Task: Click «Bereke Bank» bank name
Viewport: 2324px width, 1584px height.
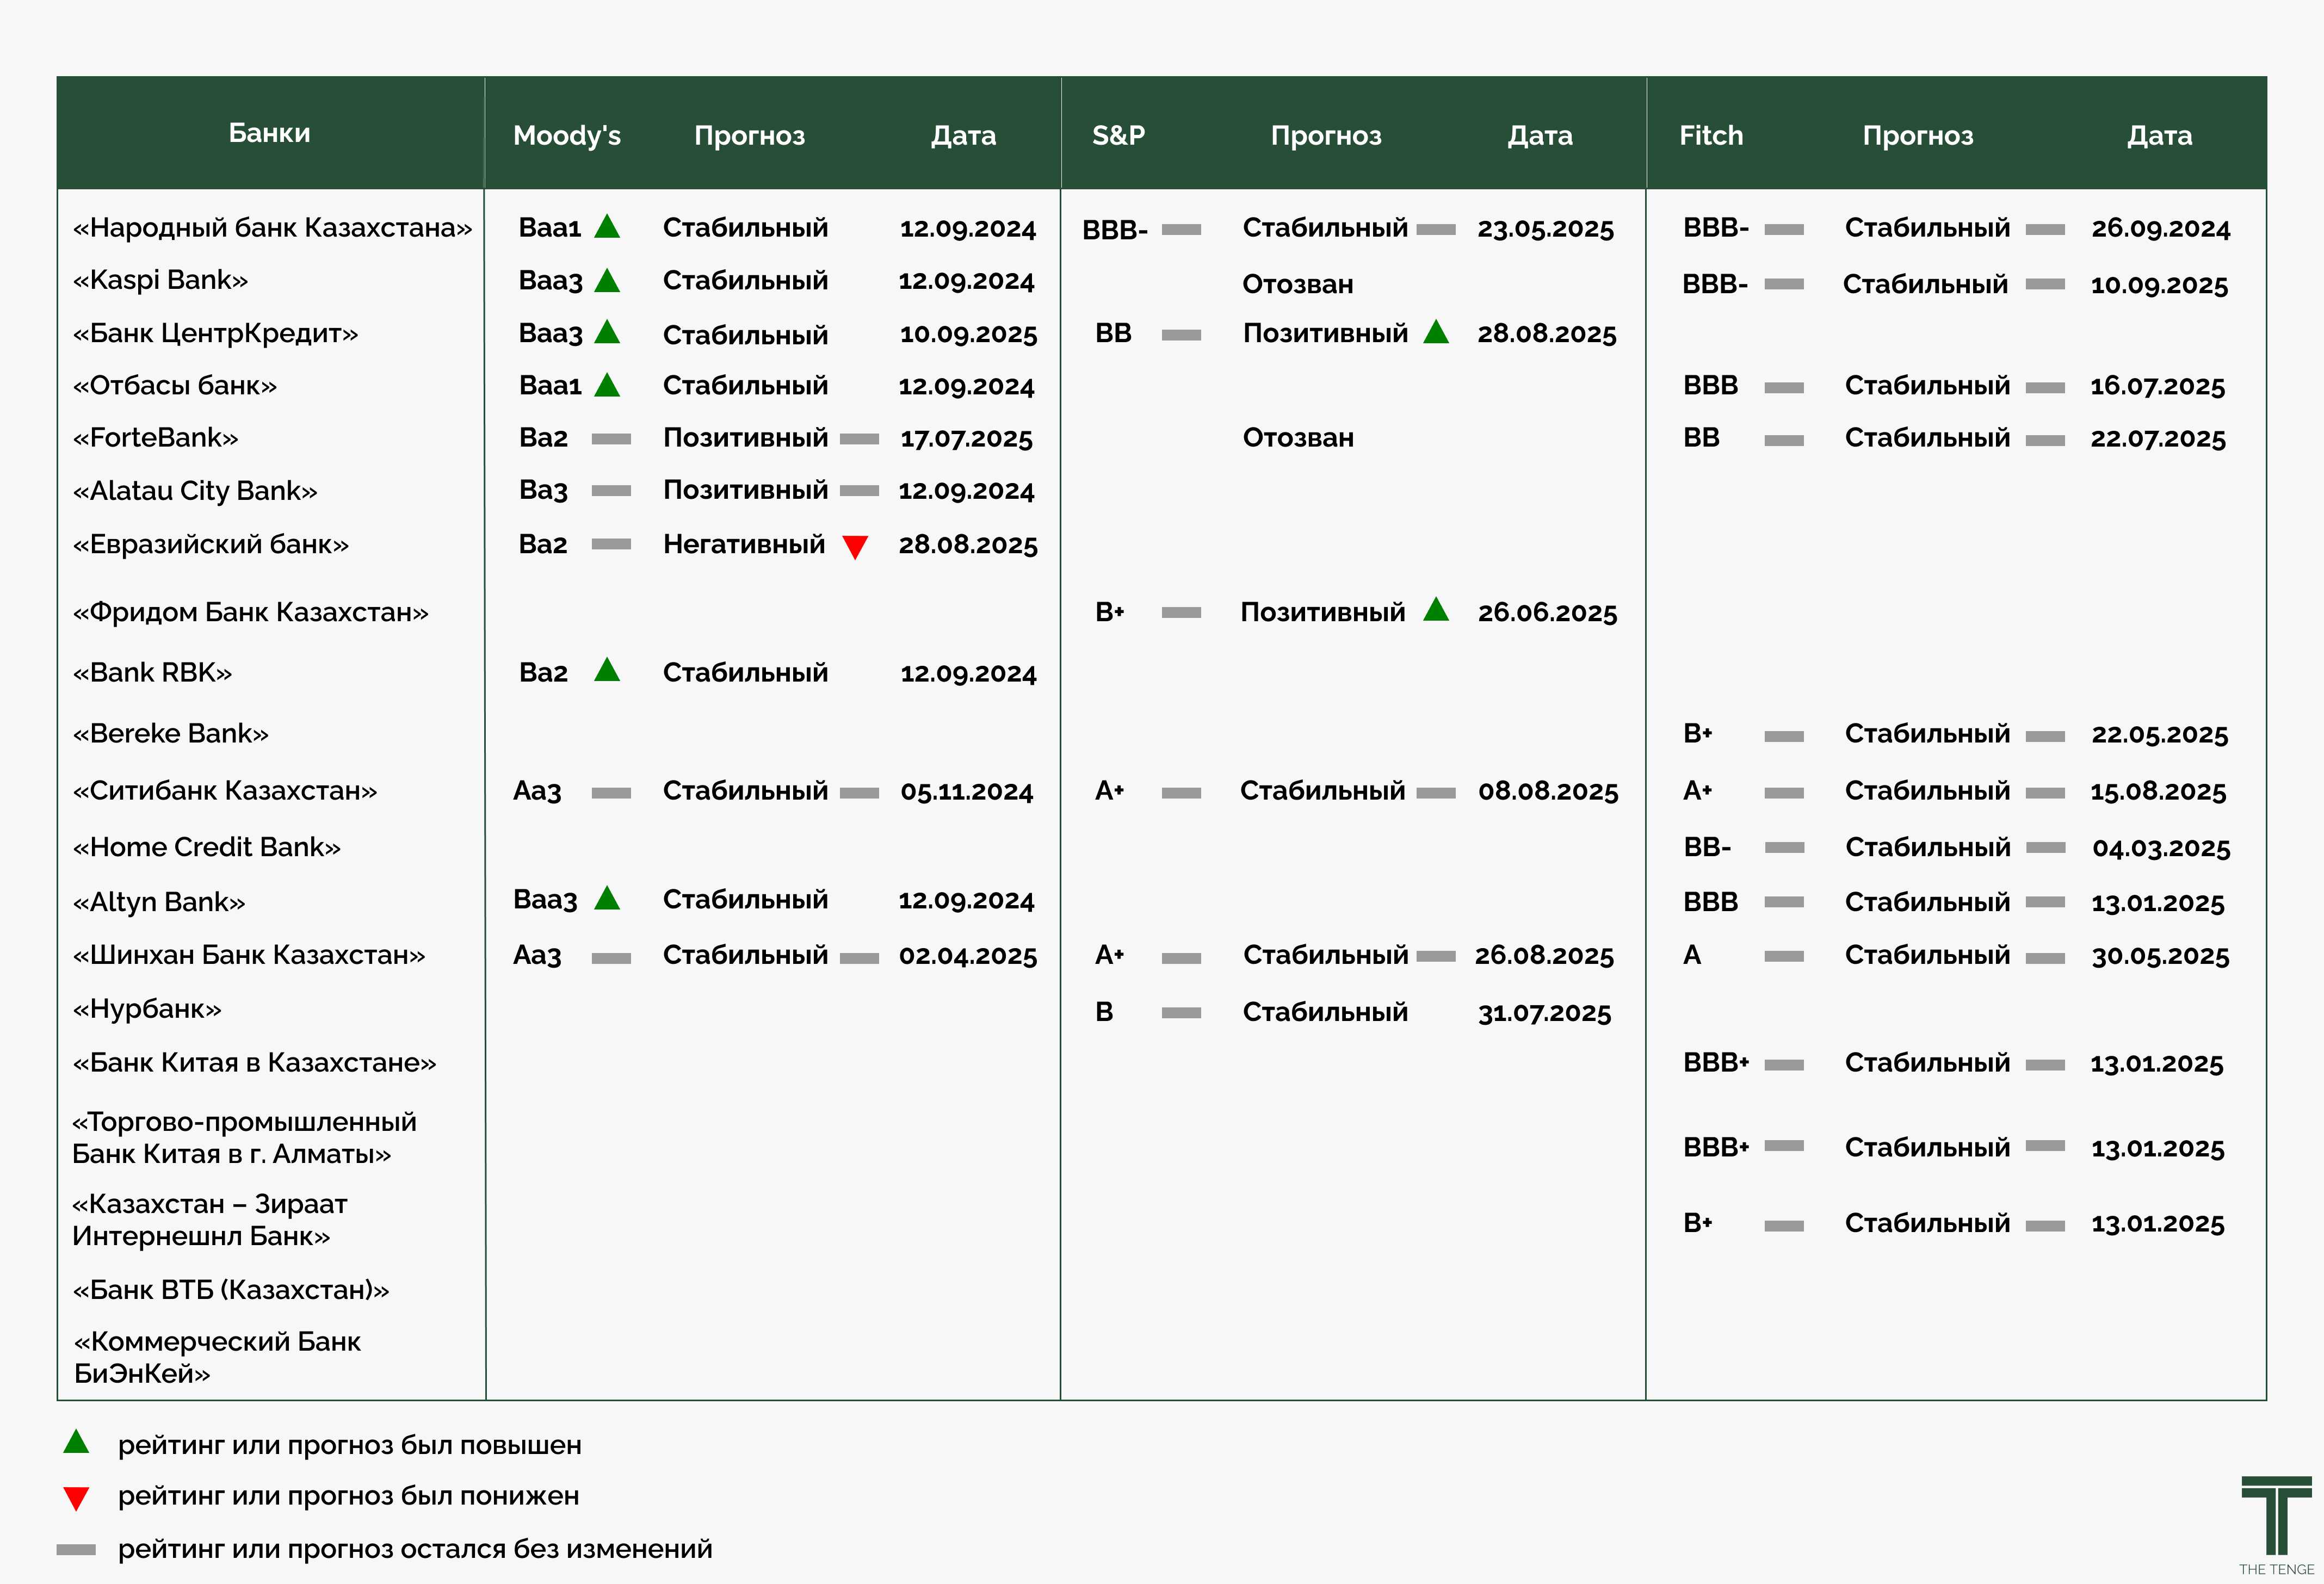Action: (x=171, y=733)
